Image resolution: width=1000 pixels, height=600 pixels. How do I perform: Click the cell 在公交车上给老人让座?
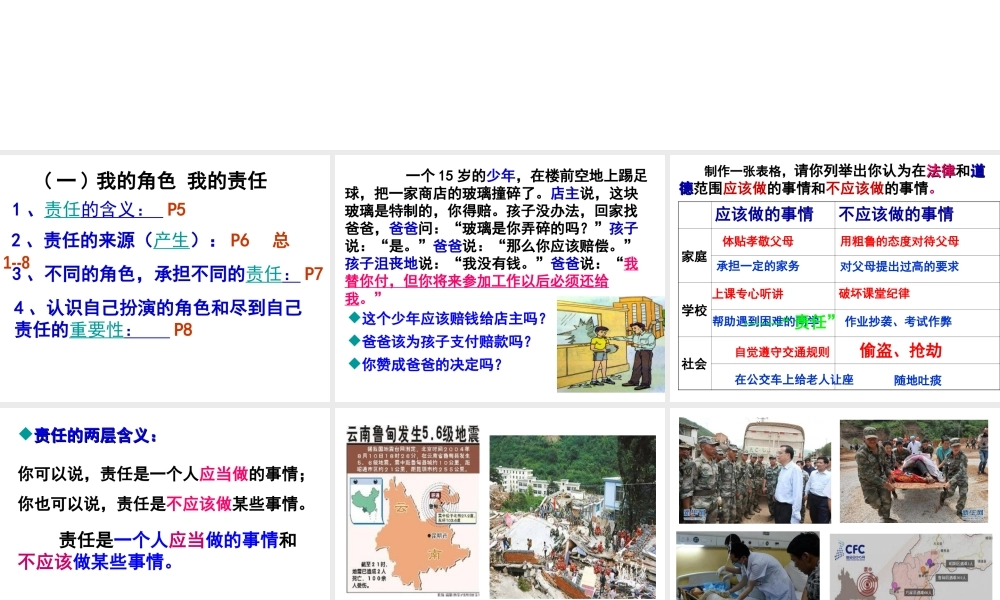793,379
